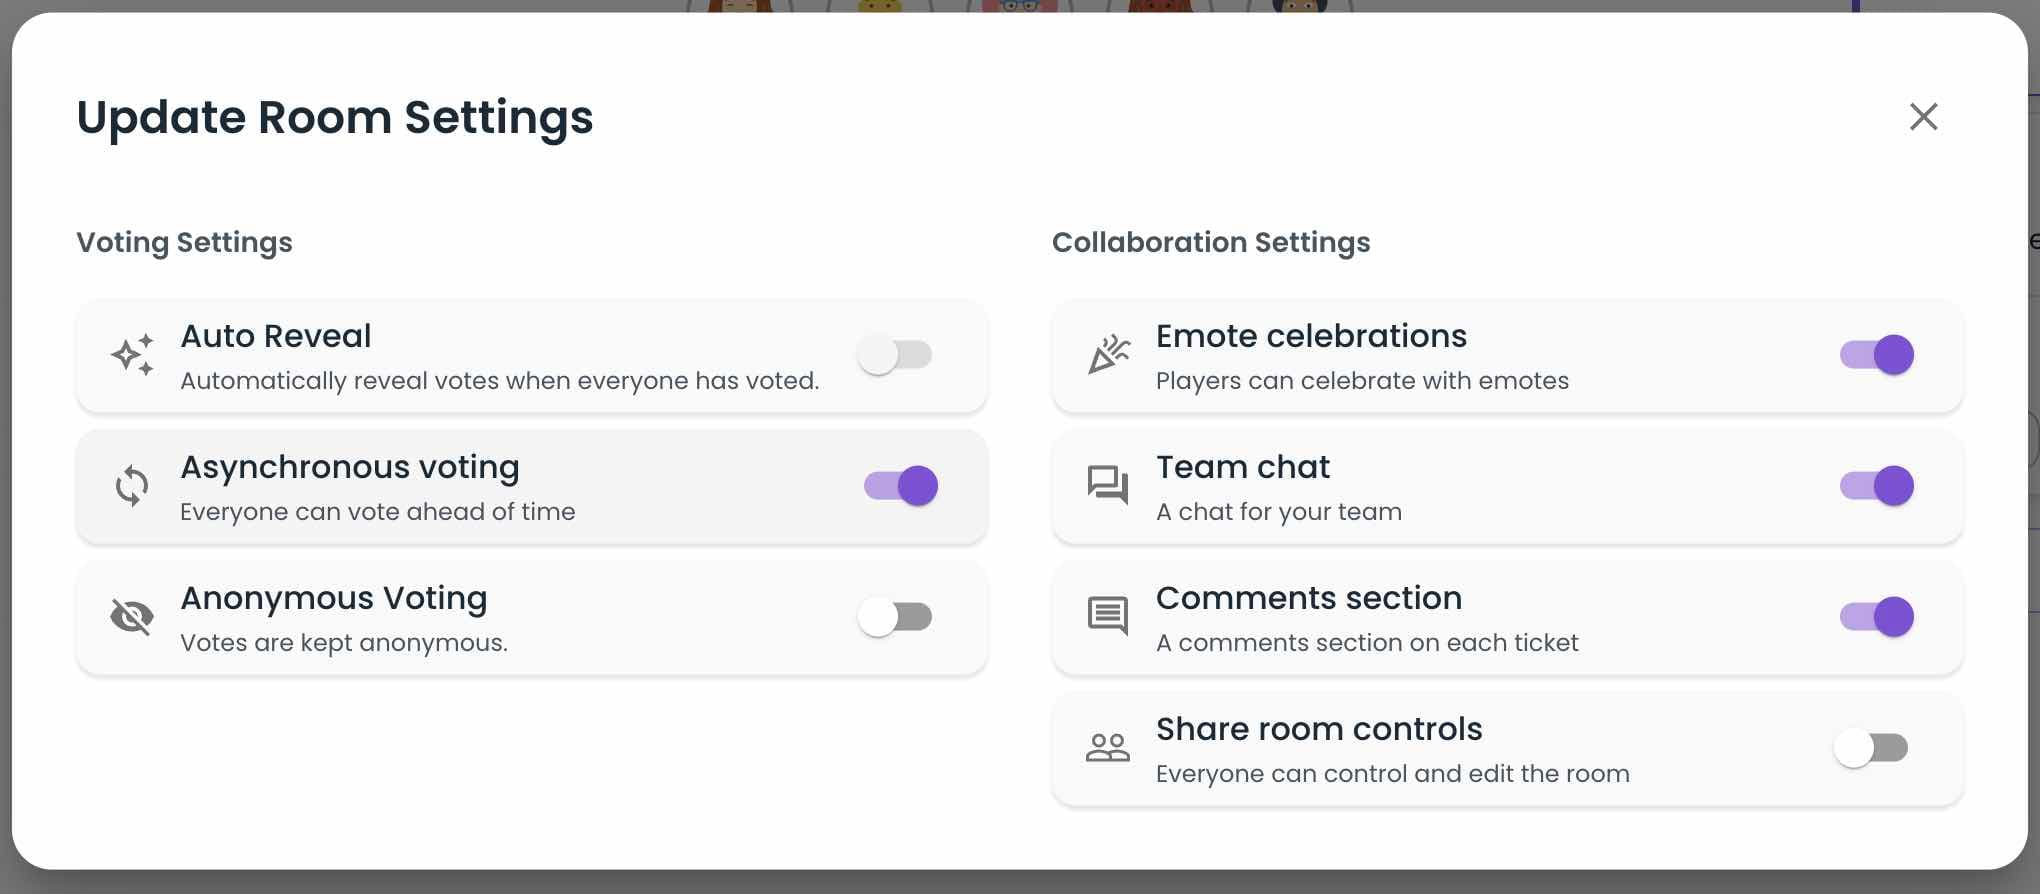The width and height of the screenshot is (2040, 894).
Task: Click the sync arrows icon for Asynchronous voting
Action: [x=132, y=486]
